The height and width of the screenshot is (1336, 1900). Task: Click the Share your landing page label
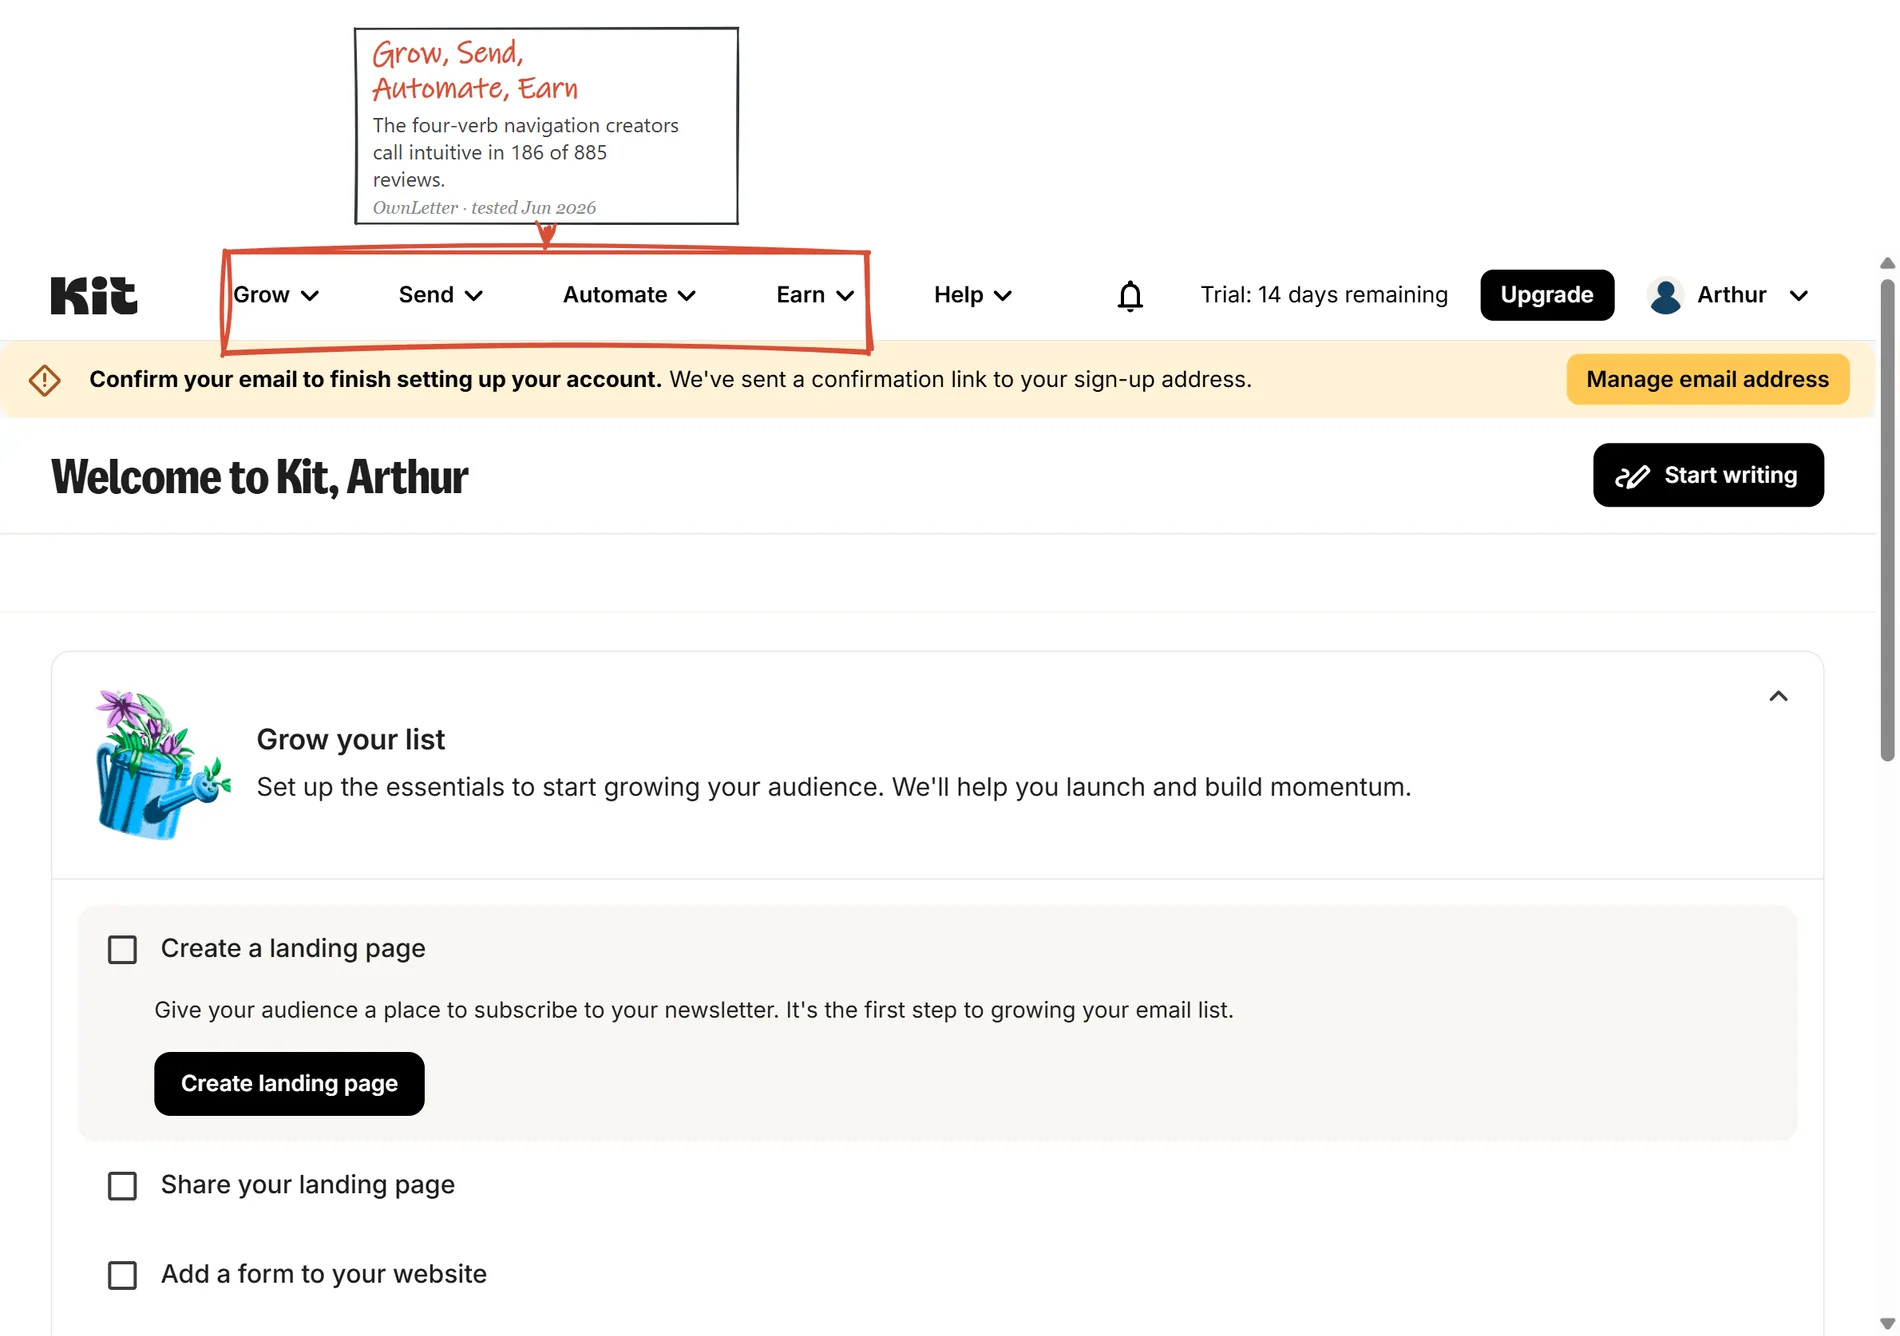coord(308,1185)
